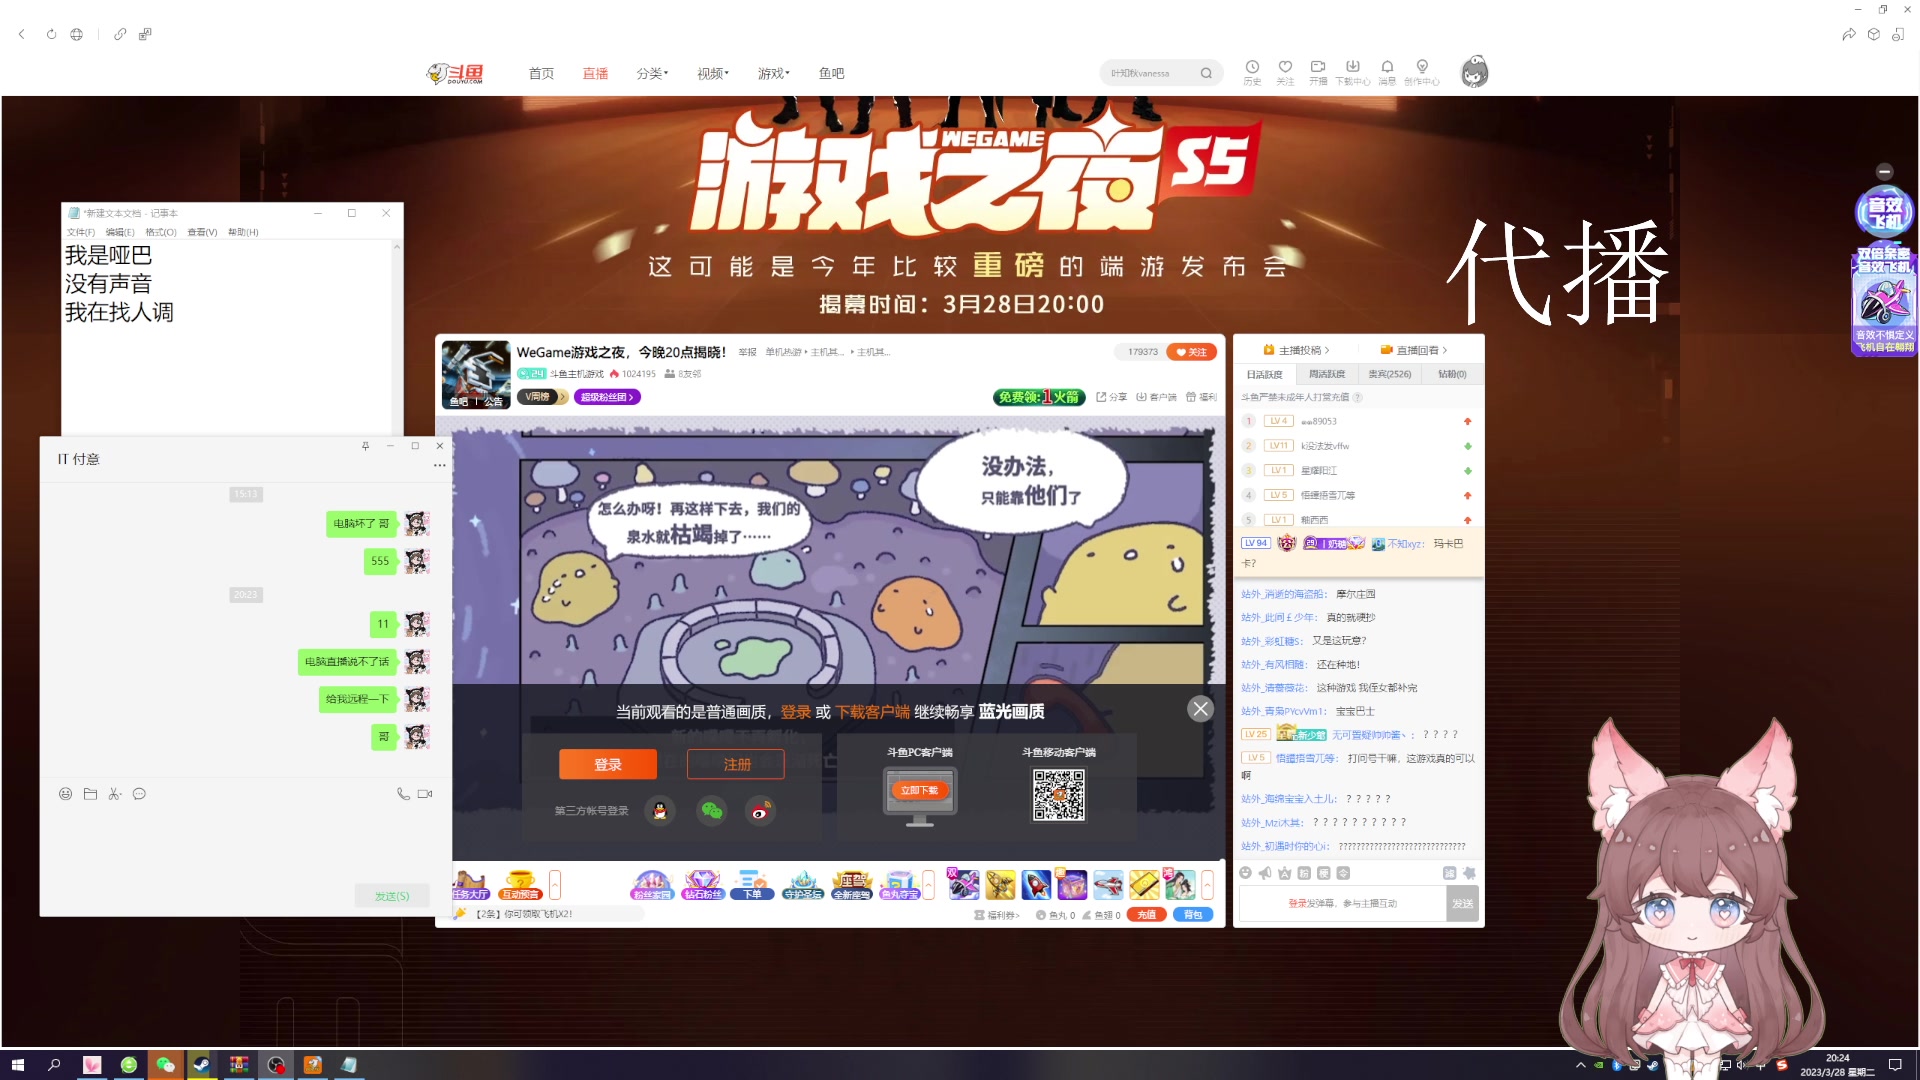Open the 主播投稿 link

pos(1296,350)
